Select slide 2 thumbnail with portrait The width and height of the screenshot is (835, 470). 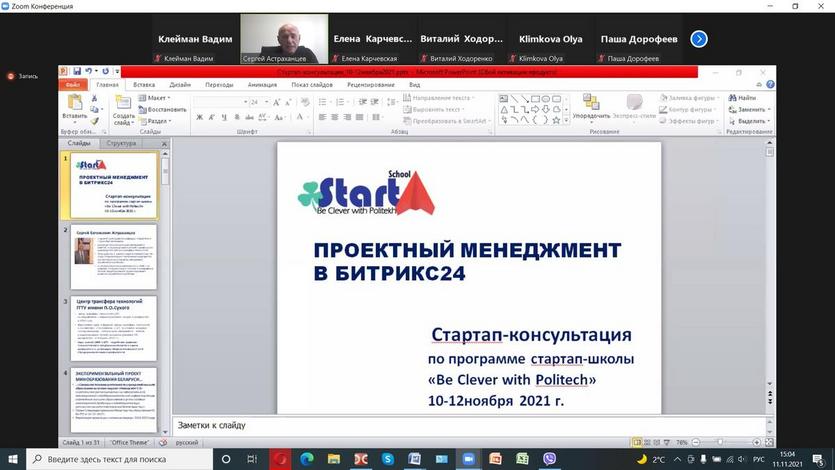[x=114, y=258]
